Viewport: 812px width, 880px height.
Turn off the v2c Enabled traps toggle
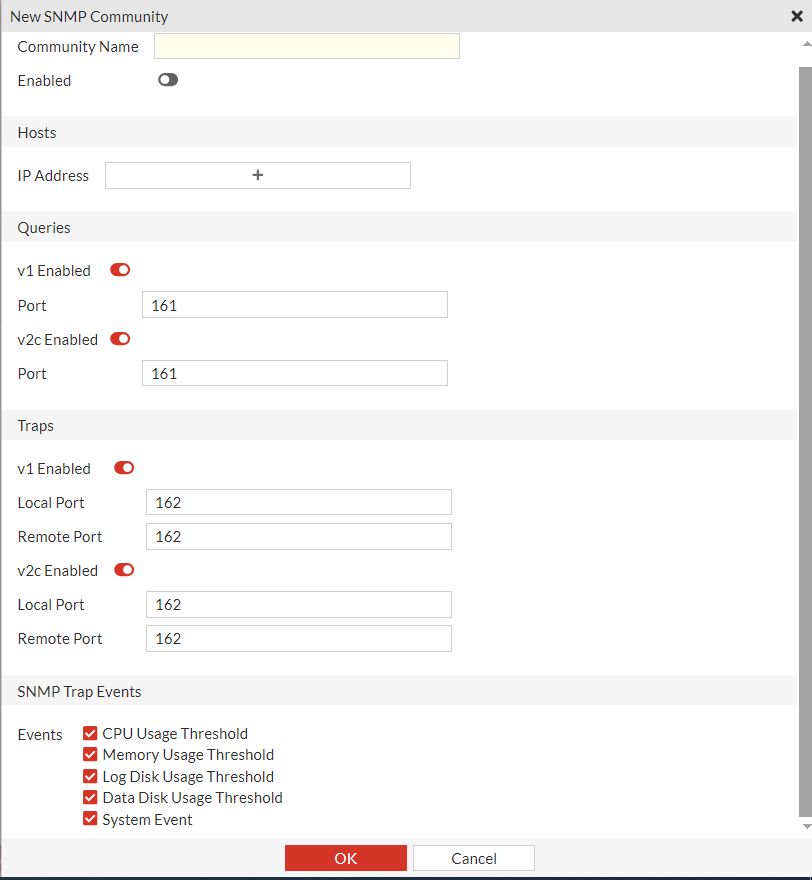click(x=123, y=569)
